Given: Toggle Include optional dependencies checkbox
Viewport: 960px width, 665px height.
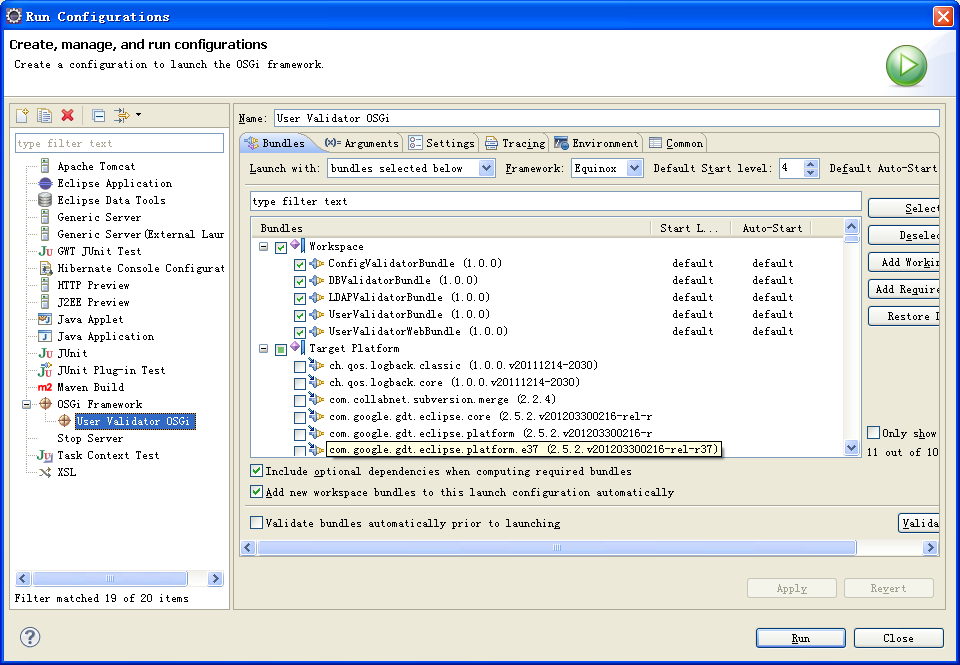Looking at the screenshot, I should tap(257, 470).
